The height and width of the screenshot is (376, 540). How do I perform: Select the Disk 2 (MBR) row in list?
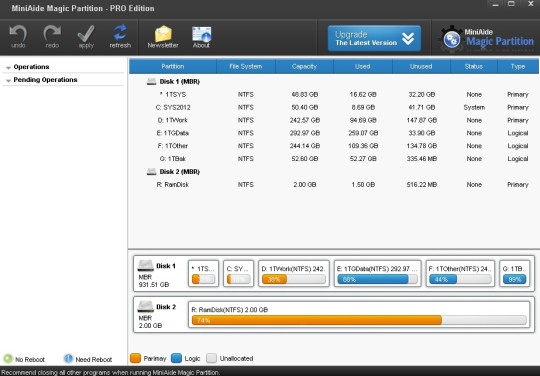click(x=334, y=172)
